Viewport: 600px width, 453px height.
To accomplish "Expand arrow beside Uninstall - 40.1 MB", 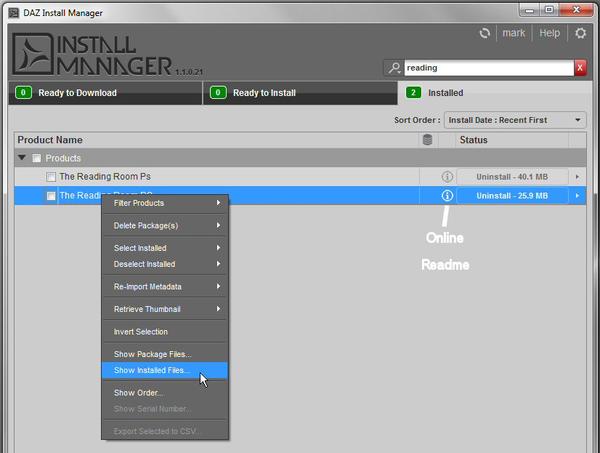I will [577, 177].
